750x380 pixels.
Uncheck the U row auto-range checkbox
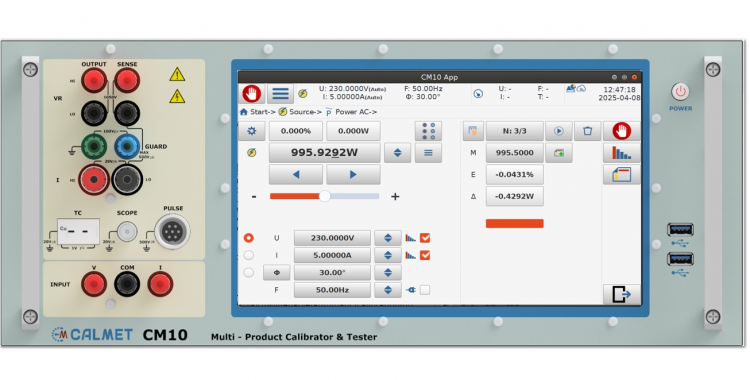tap(425, 238)
